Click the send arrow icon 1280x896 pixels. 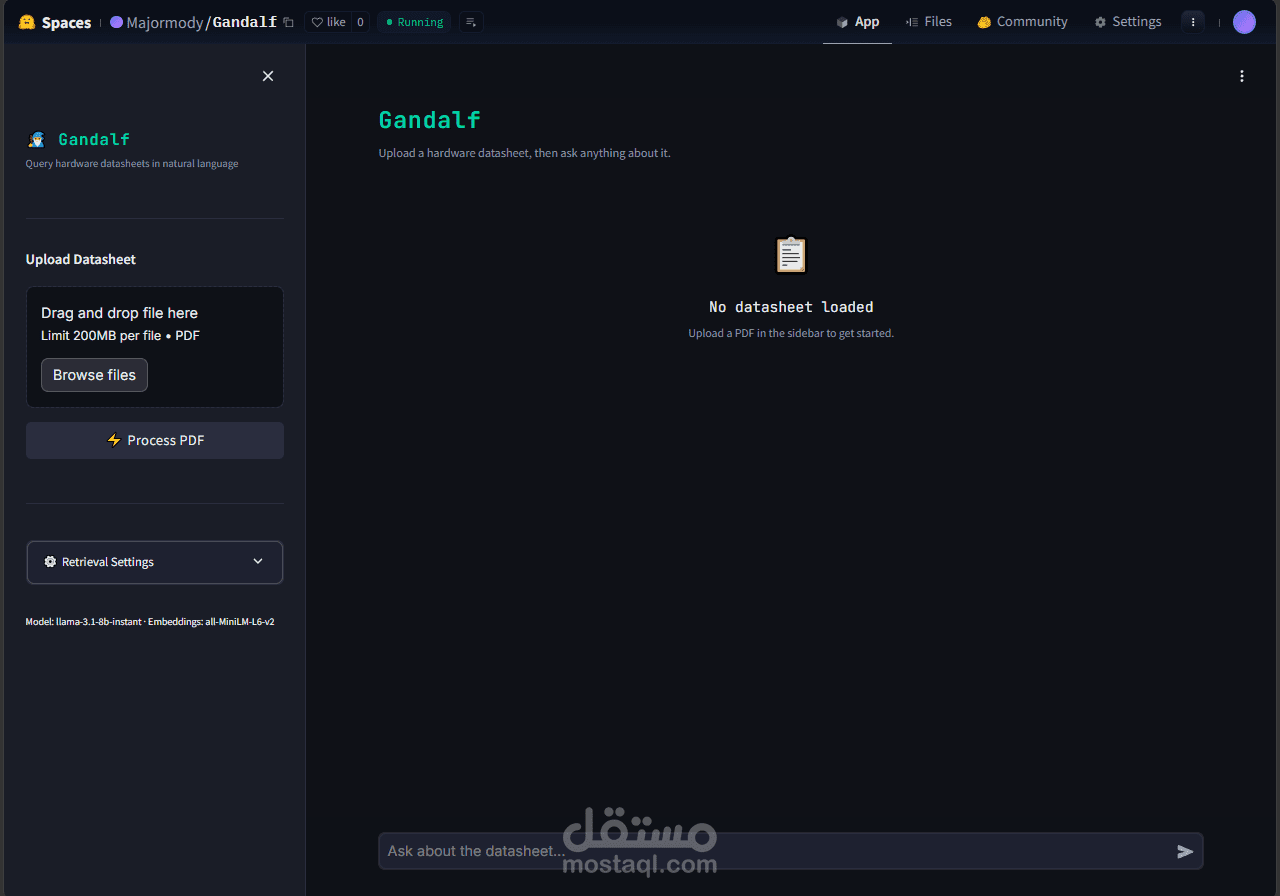(1185, 851)
